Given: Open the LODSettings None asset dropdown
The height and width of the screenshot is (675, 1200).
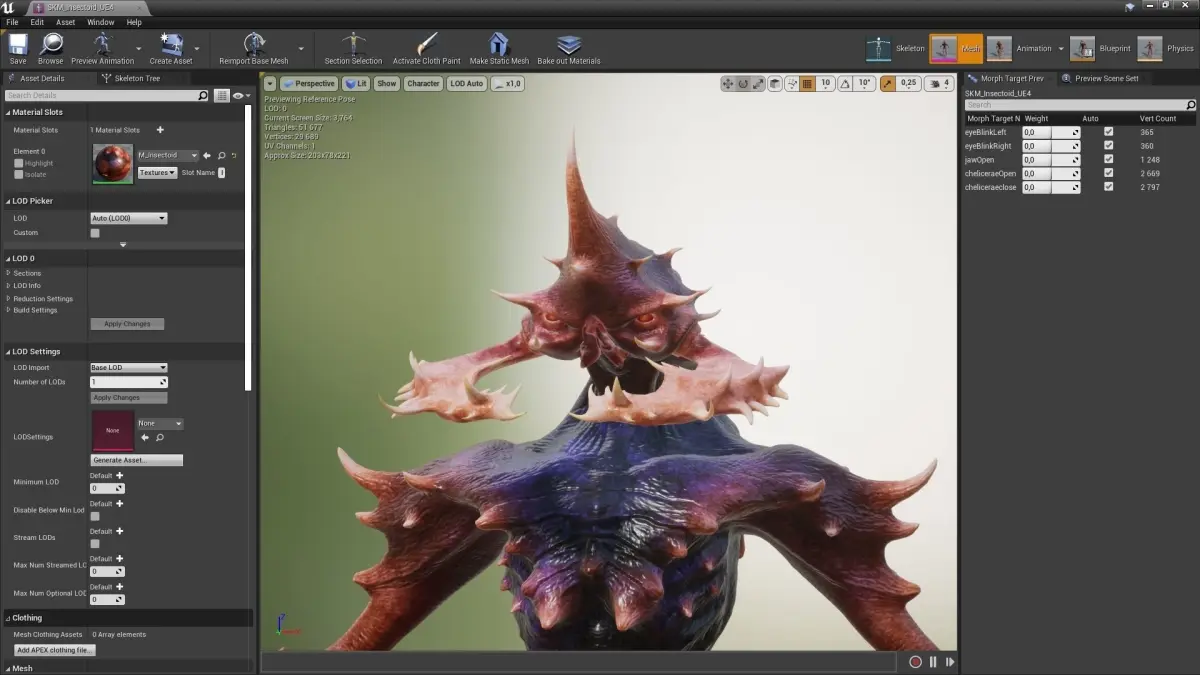Looking at the screenshot, I should pos(160,423).
